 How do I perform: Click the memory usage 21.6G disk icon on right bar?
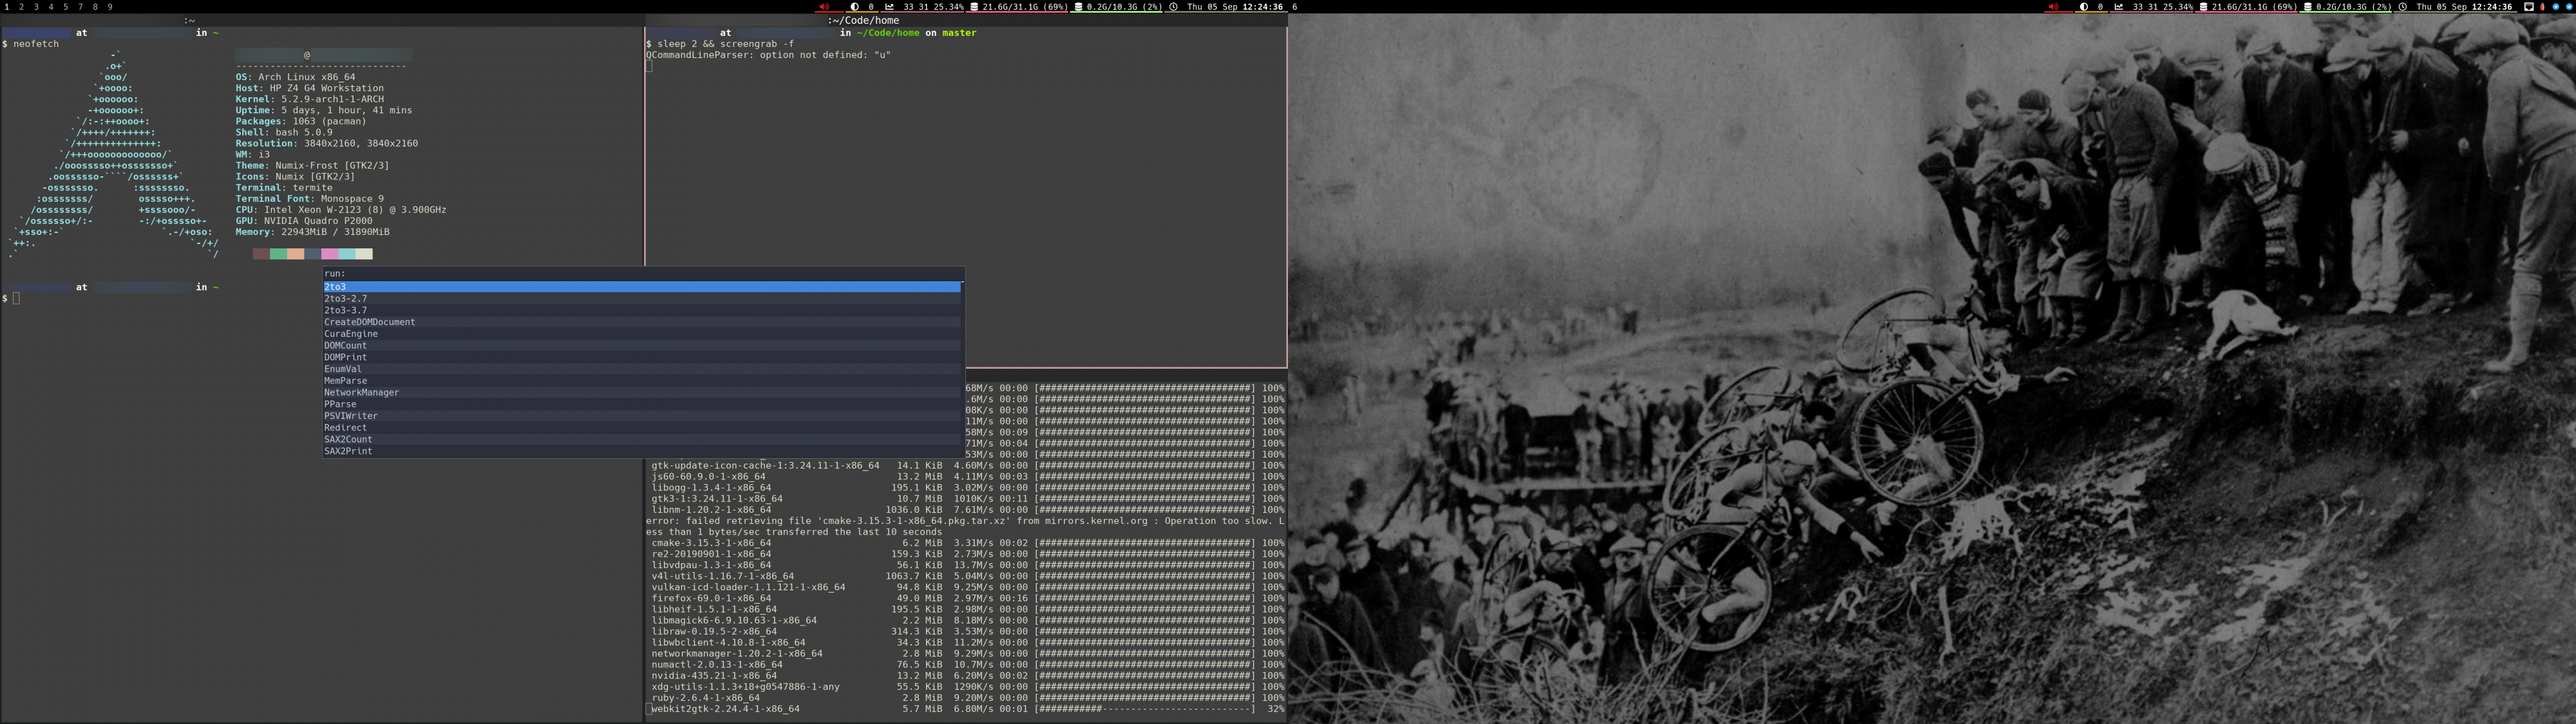coord(2203,7)
